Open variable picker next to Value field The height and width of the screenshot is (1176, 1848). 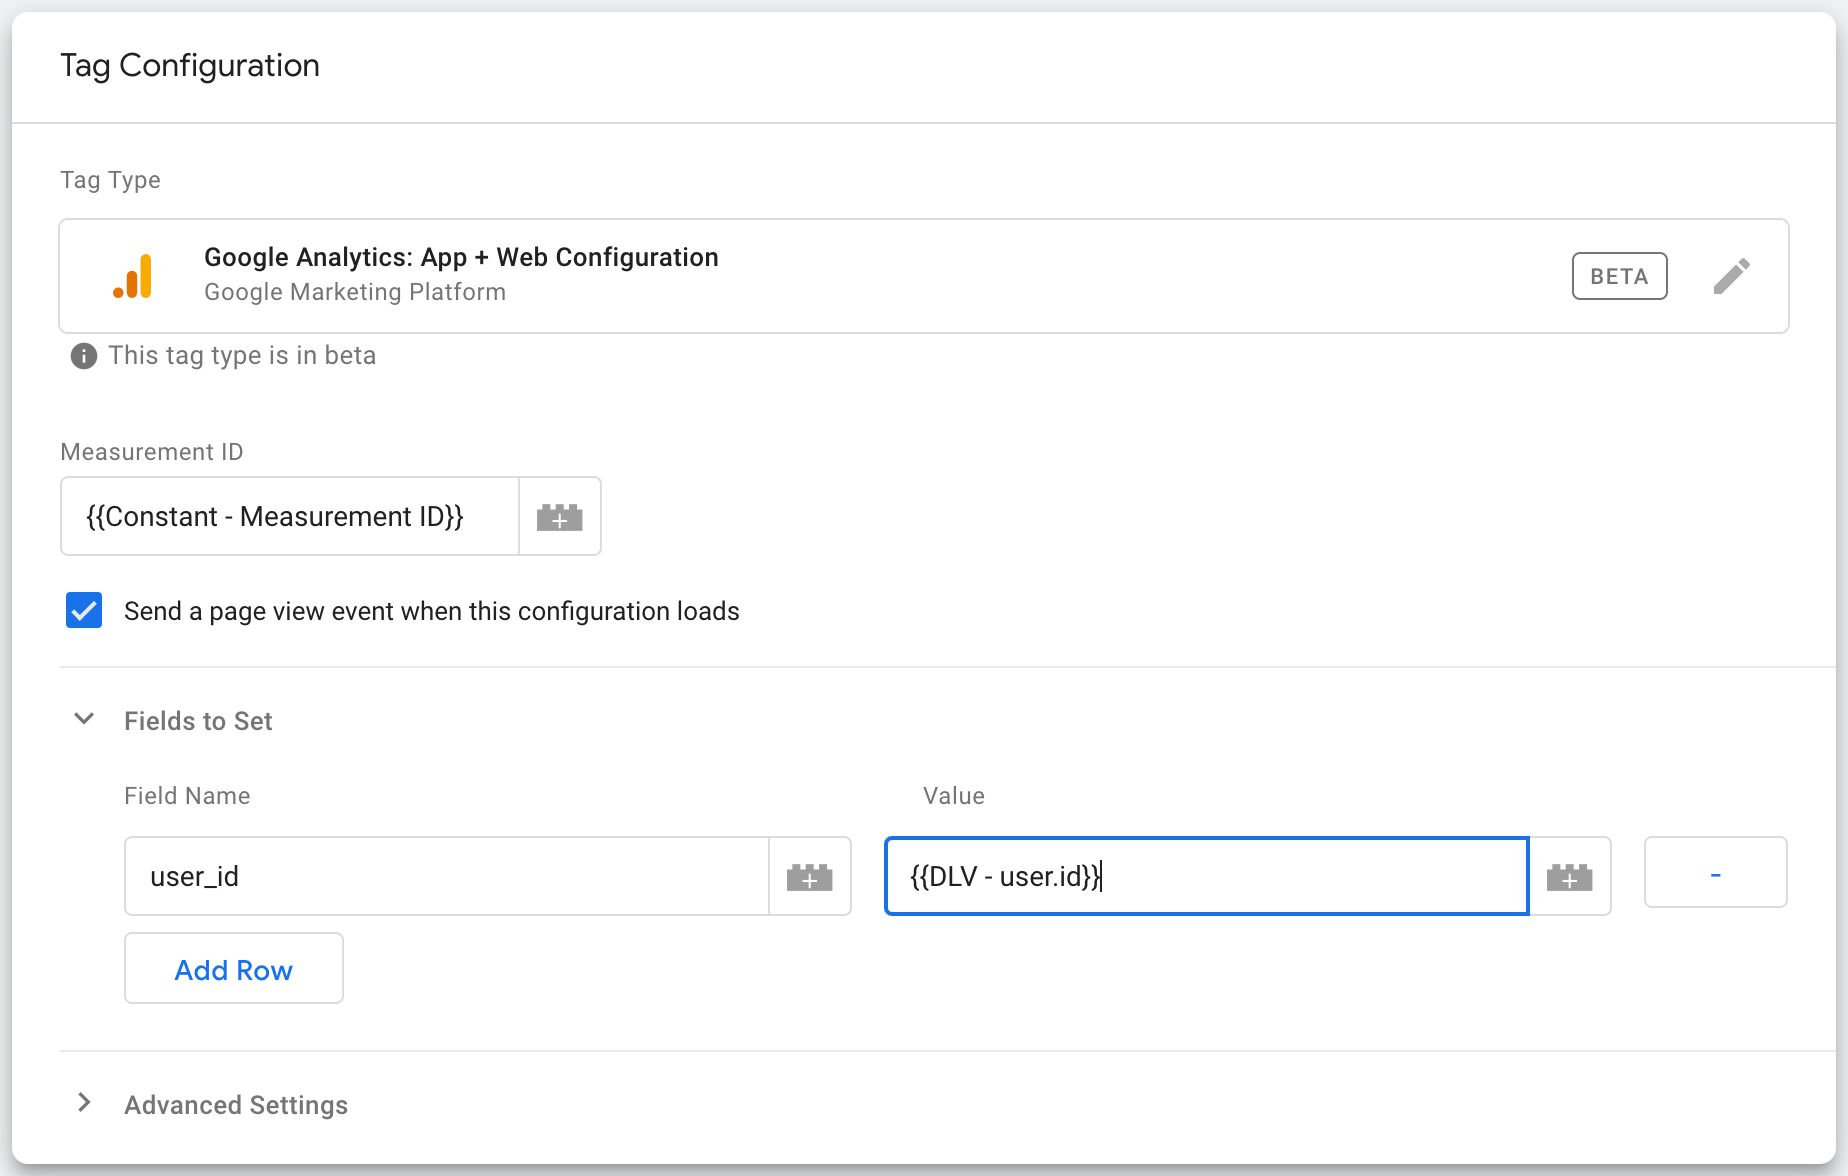(x=1569, y=877)
